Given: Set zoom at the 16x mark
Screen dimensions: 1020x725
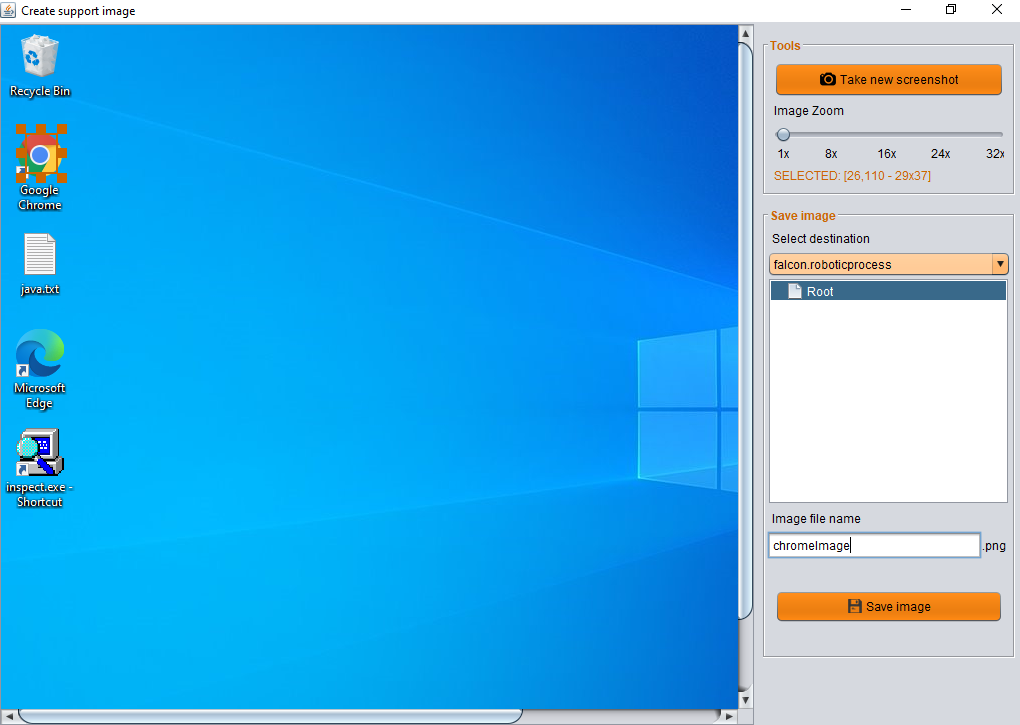Looking at the screenshot, I should 887,134.
